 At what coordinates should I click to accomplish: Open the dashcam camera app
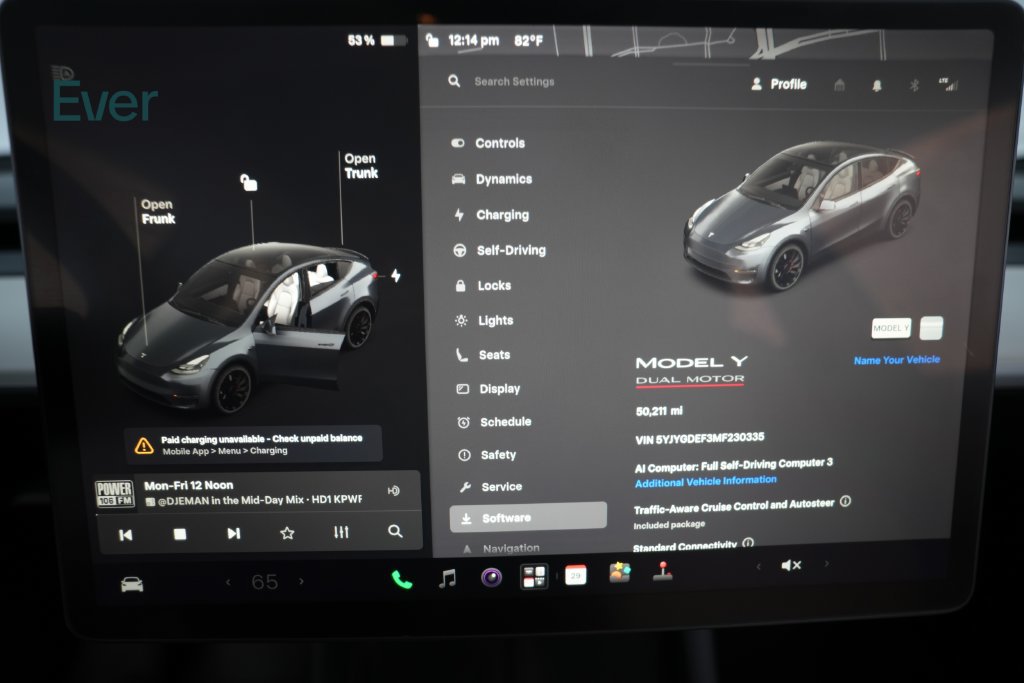491,577
